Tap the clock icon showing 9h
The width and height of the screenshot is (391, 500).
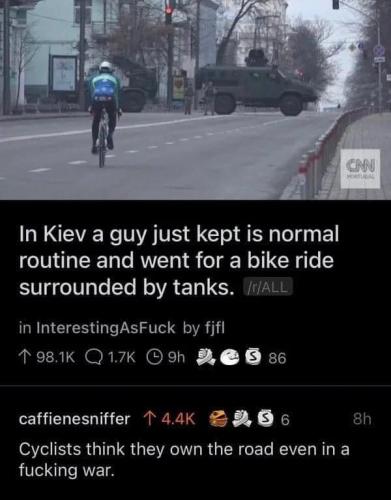[153, 358]
